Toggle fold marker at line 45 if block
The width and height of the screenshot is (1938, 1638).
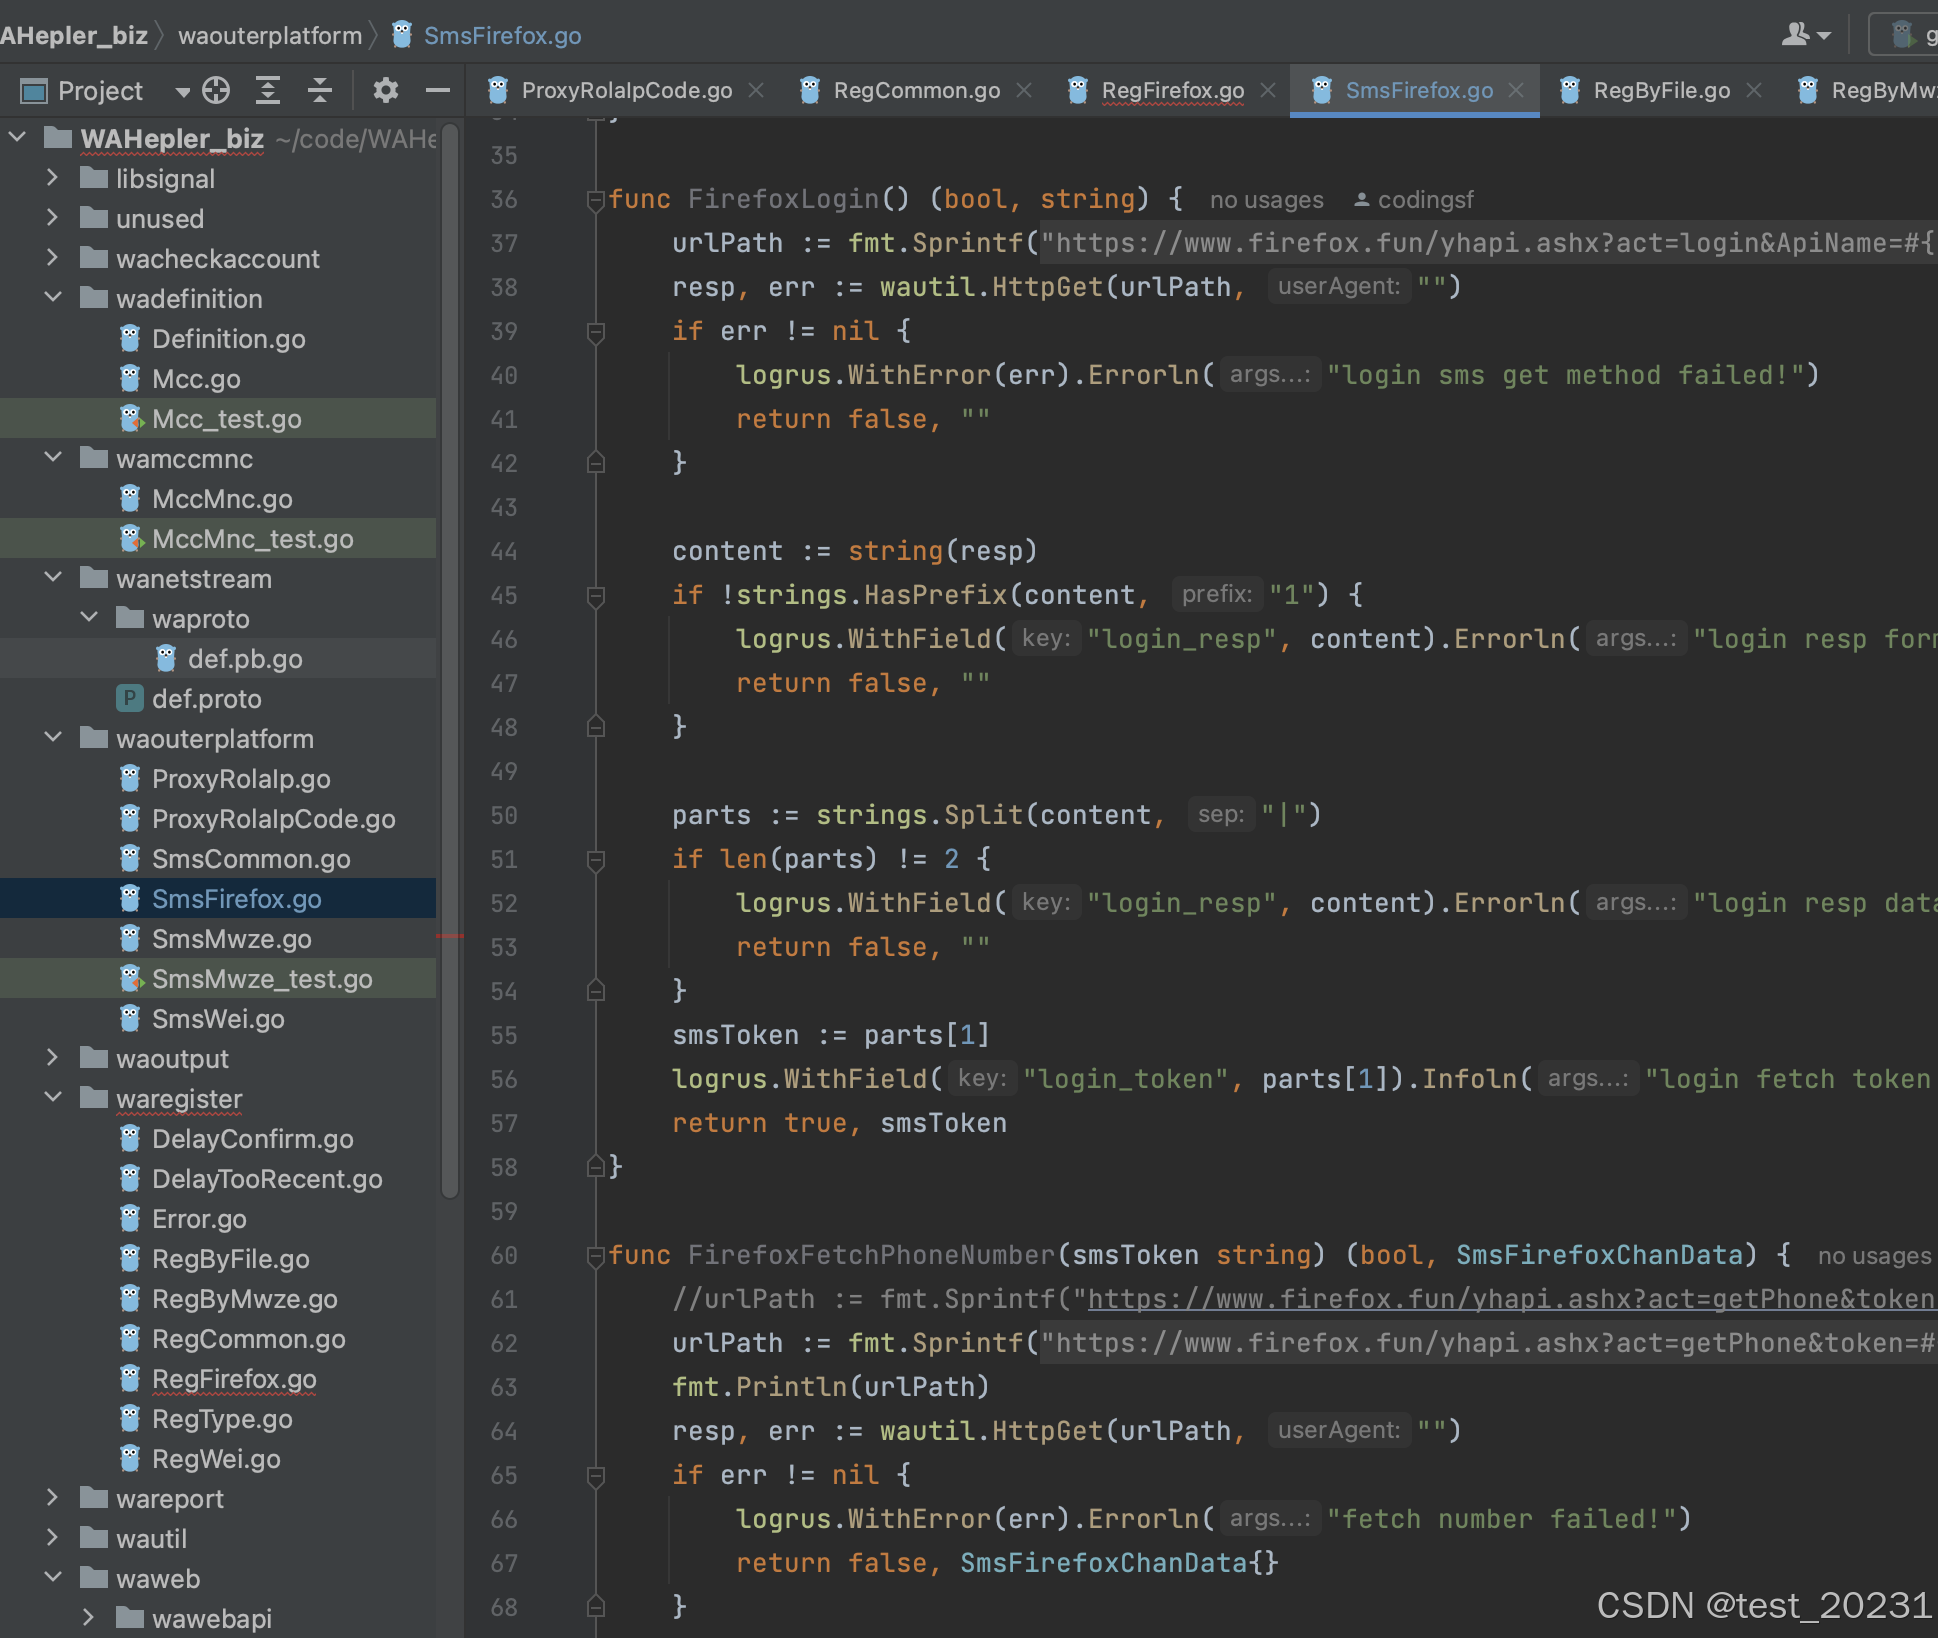pyautogui.click(x=595, y=595)
